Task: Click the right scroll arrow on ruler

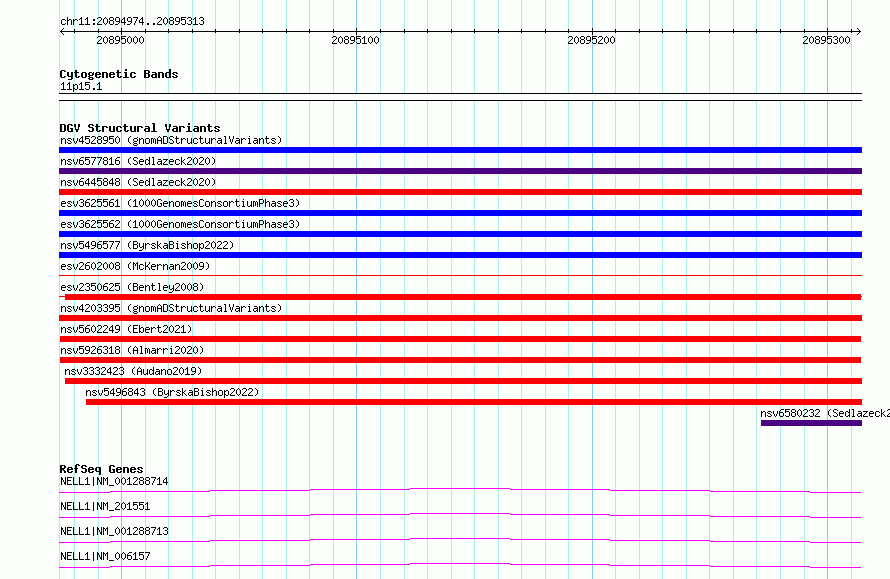Action: [x=858, y=32]
